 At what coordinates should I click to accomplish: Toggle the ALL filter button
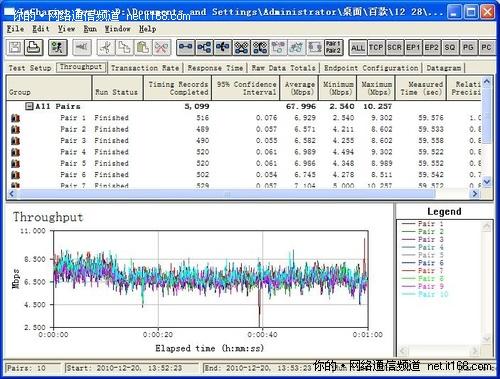click(358, 48)
